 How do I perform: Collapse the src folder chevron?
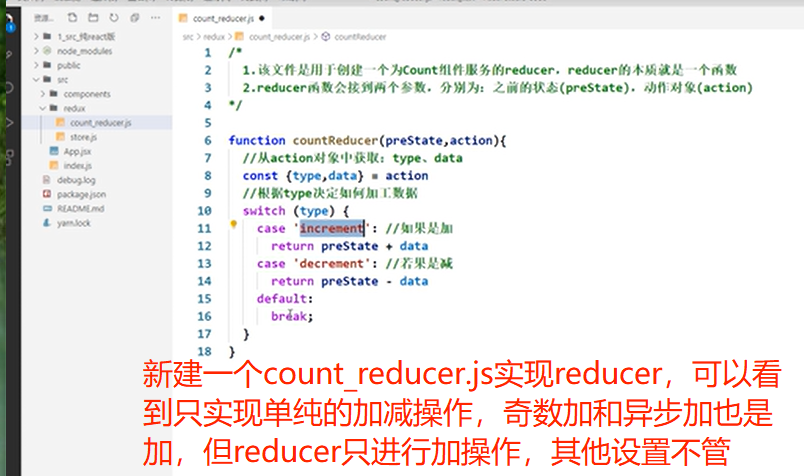pyautogui.click(x=36, y=80)
